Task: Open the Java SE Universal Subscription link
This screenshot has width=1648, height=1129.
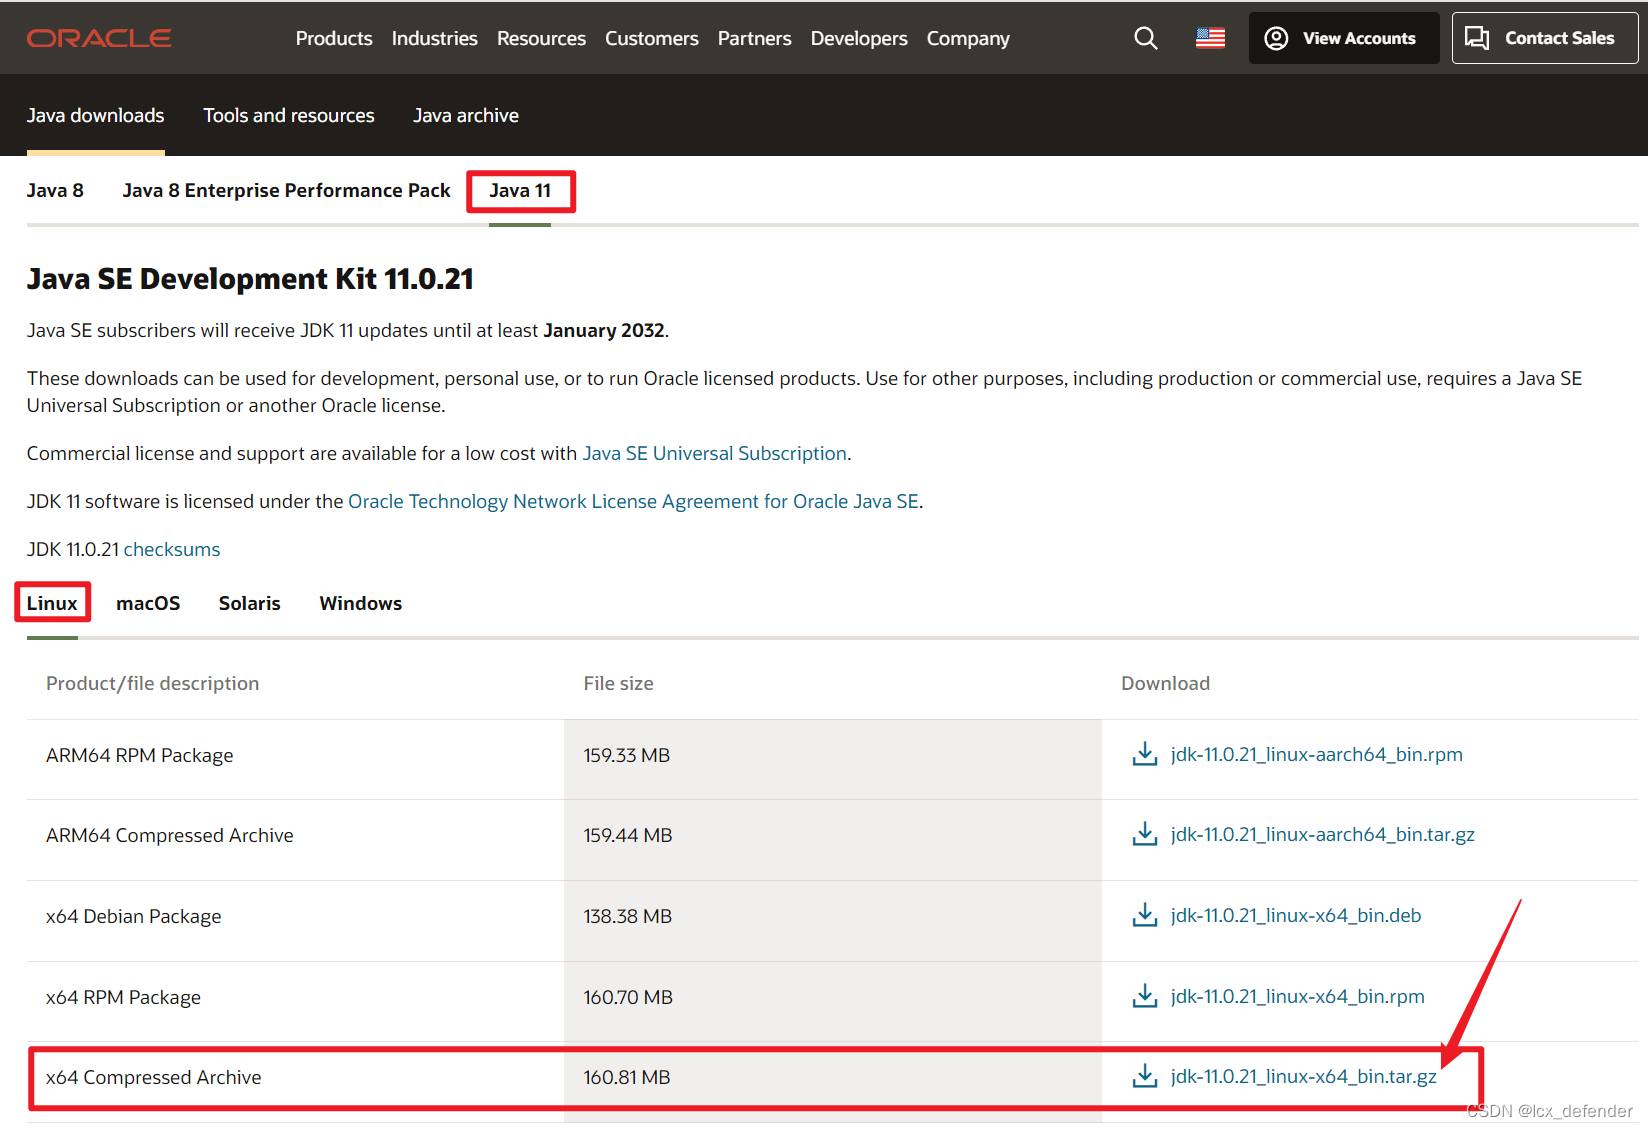Action: [715, 453]
